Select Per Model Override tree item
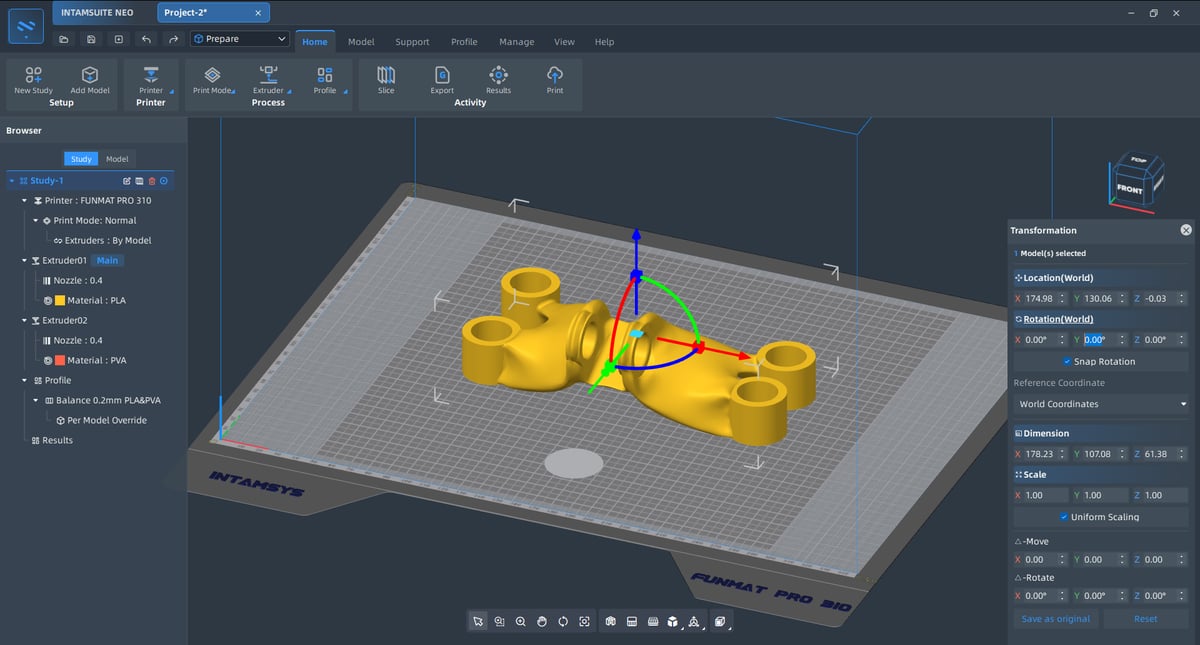The width and height of the screenshot is (1200, 645). pos(101,421)
